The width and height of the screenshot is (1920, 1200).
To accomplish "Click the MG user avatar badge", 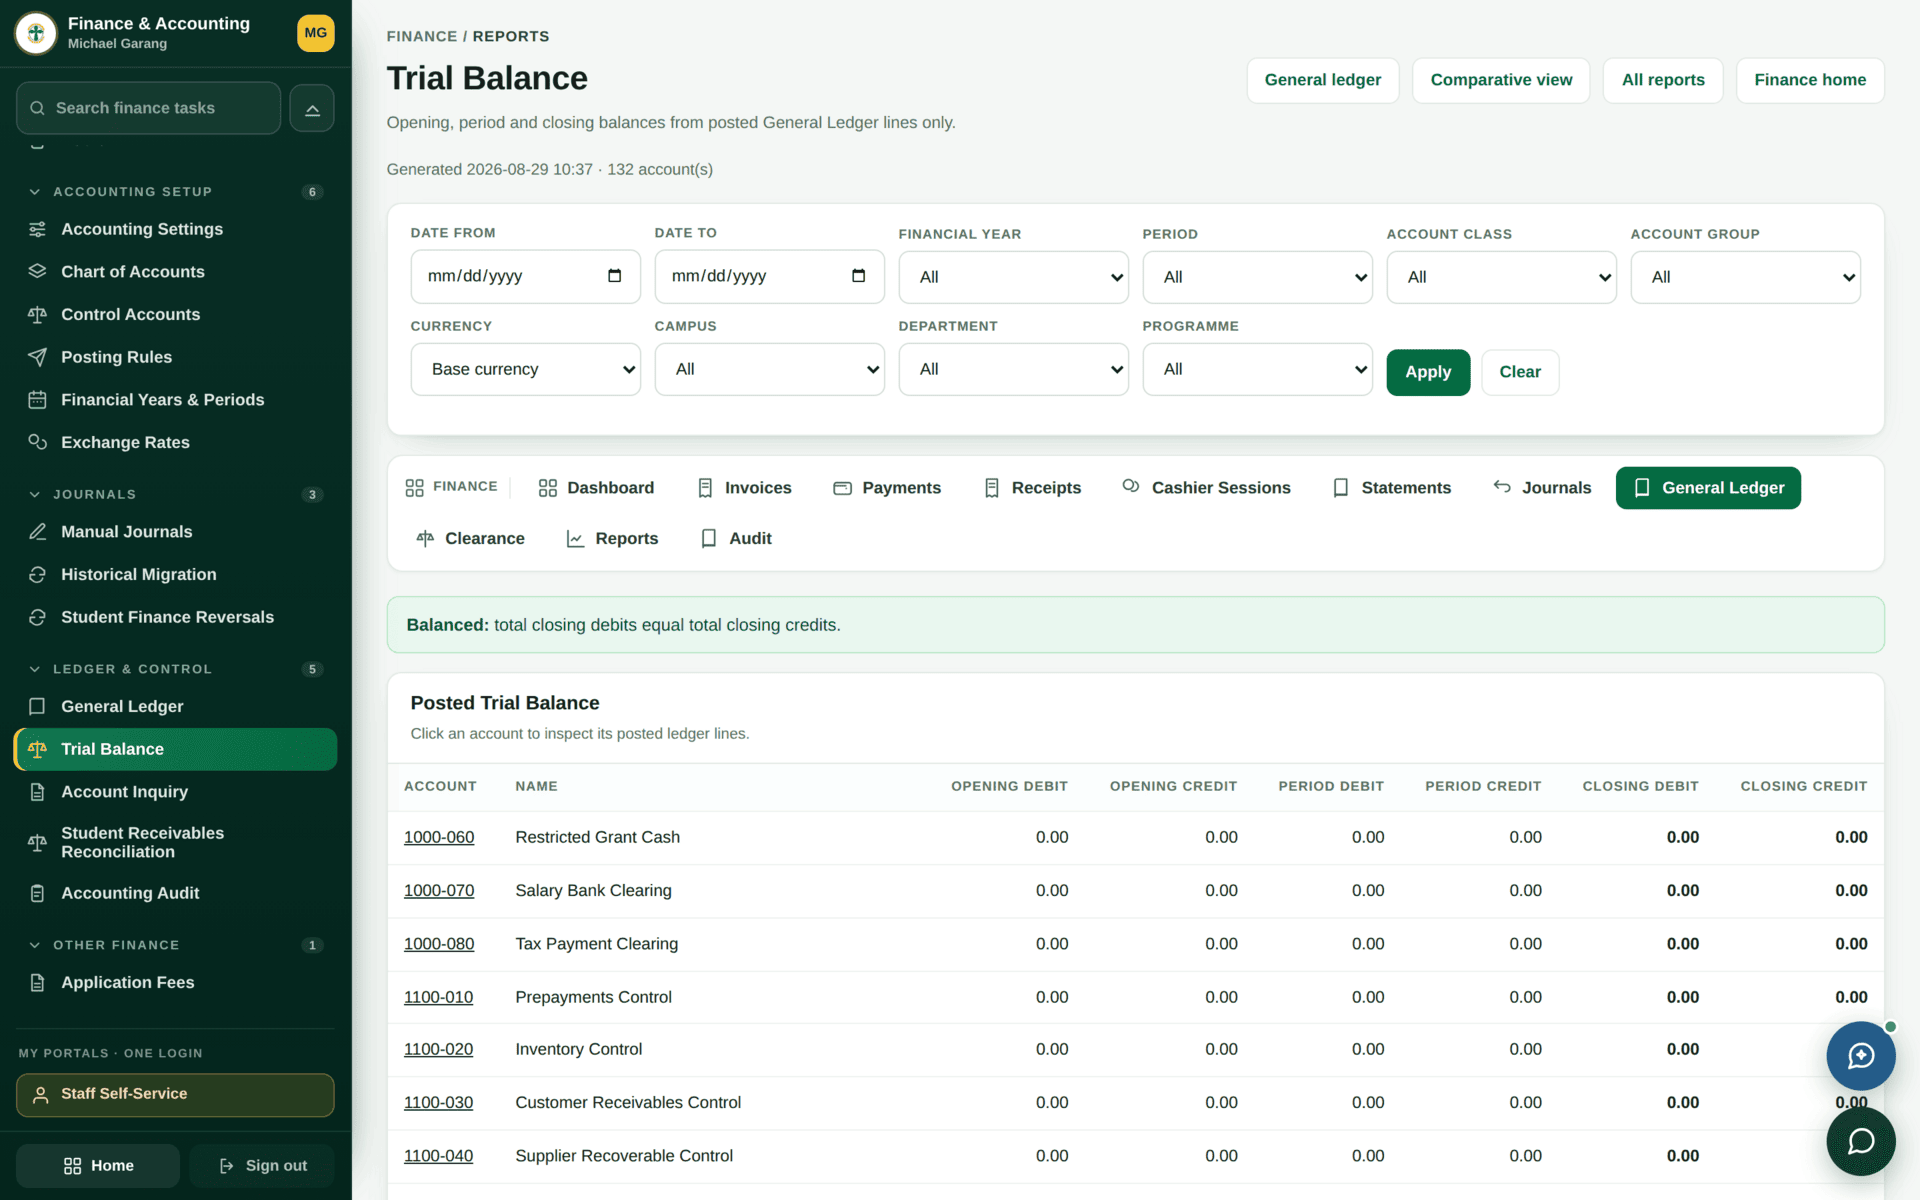I will pos(316,33).
